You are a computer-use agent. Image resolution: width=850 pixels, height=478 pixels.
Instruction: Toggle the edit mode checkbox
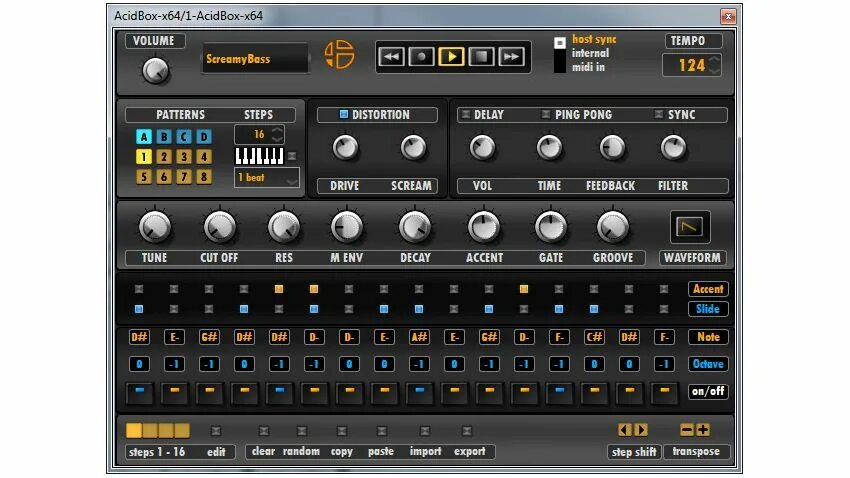216,431
